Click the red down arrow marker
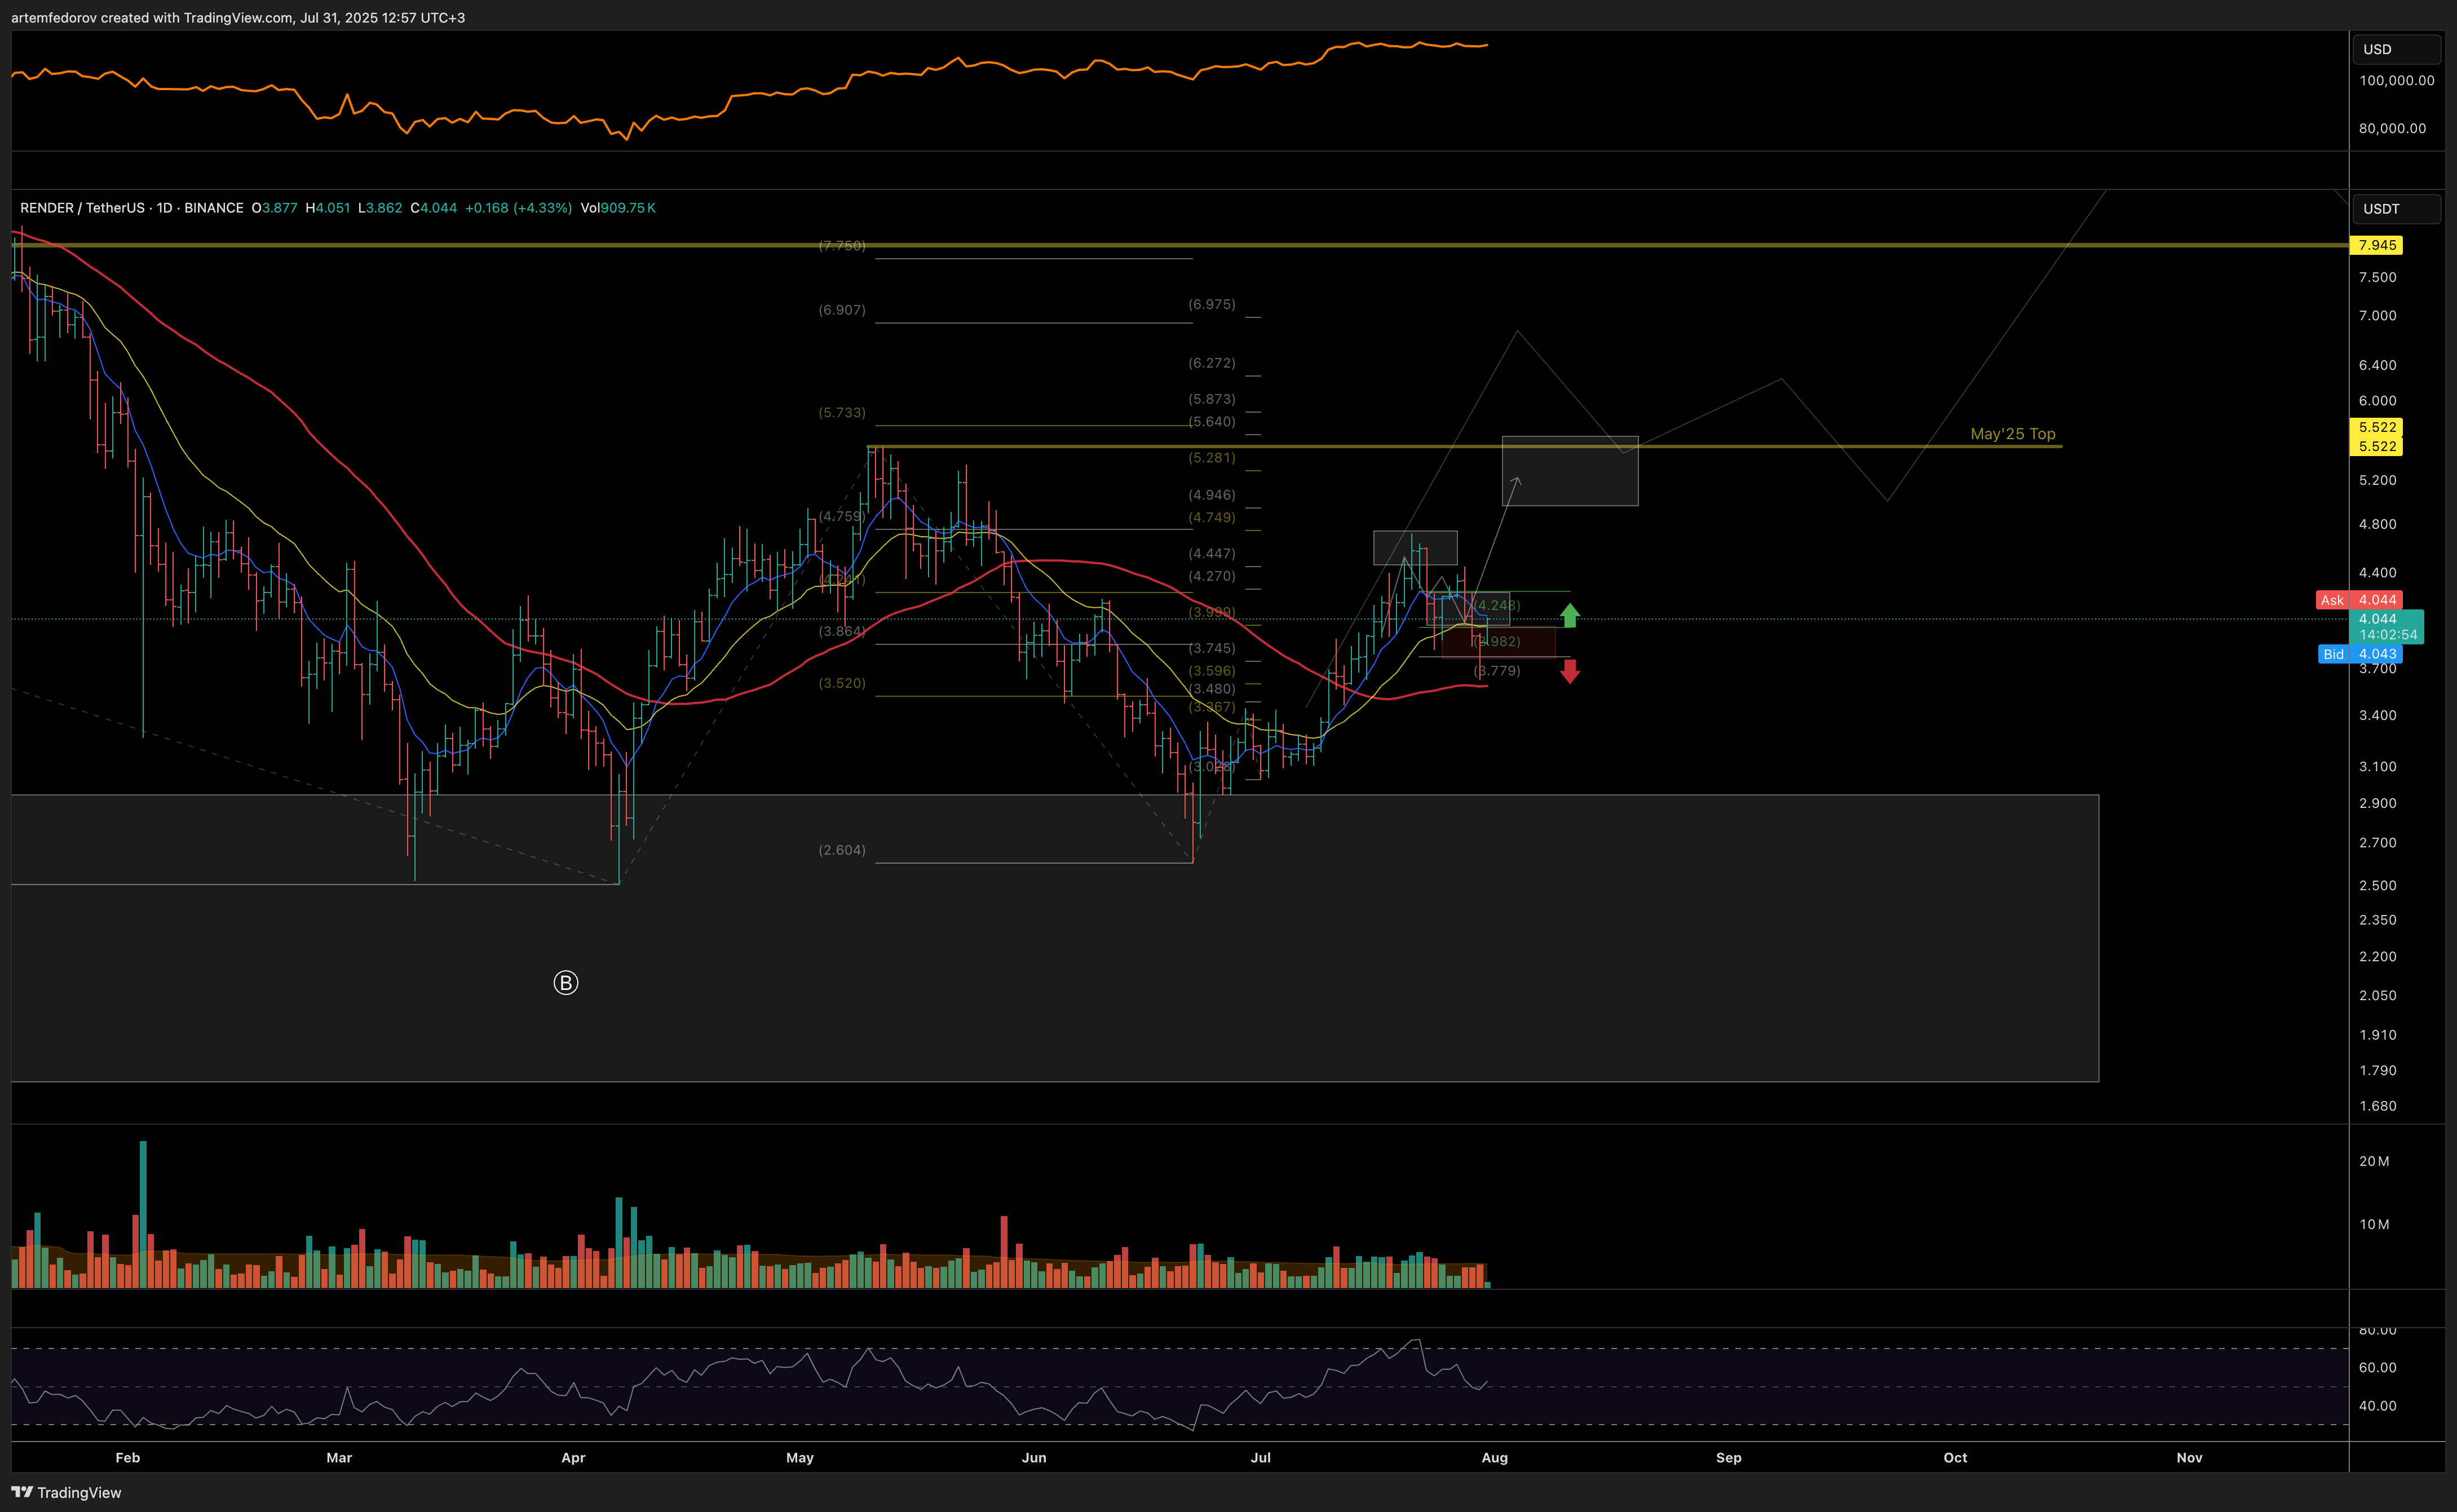 (1569, 672)
